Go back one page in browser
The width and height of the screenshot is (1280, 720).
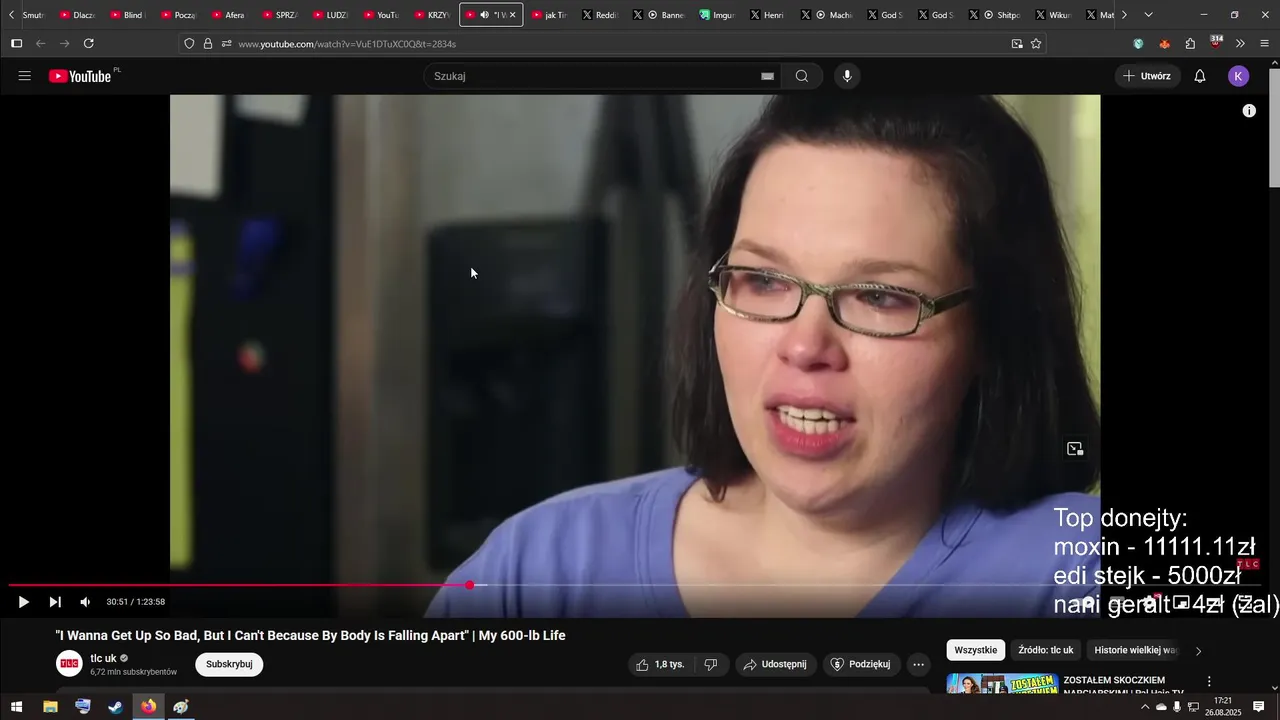pyautogui.click(x=40, y=44)
